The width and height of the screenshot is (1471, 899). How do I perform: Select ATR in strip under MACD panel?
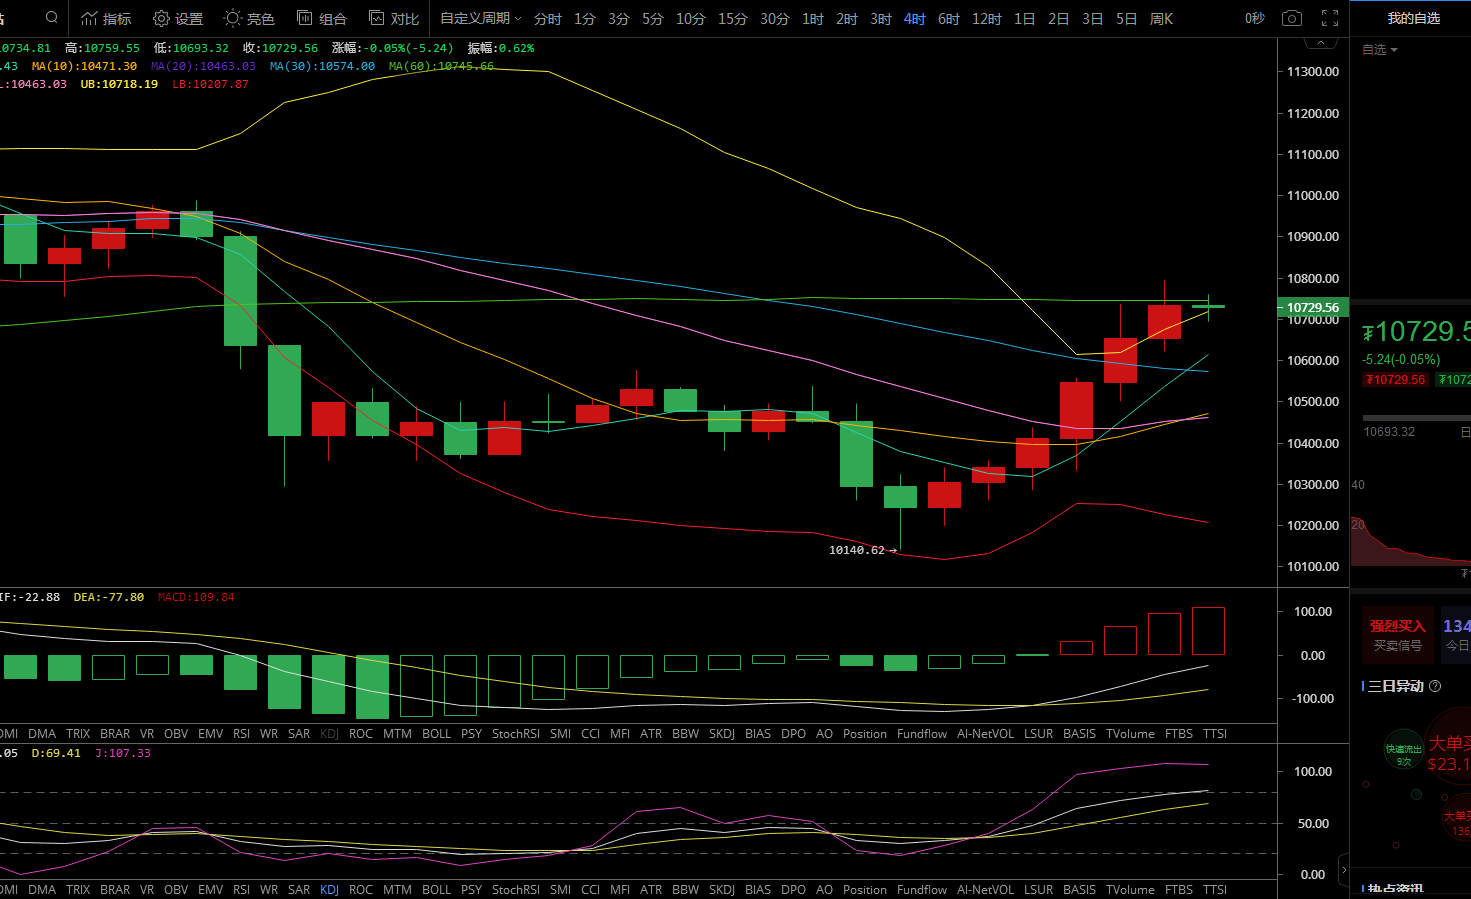click(650, 733)
